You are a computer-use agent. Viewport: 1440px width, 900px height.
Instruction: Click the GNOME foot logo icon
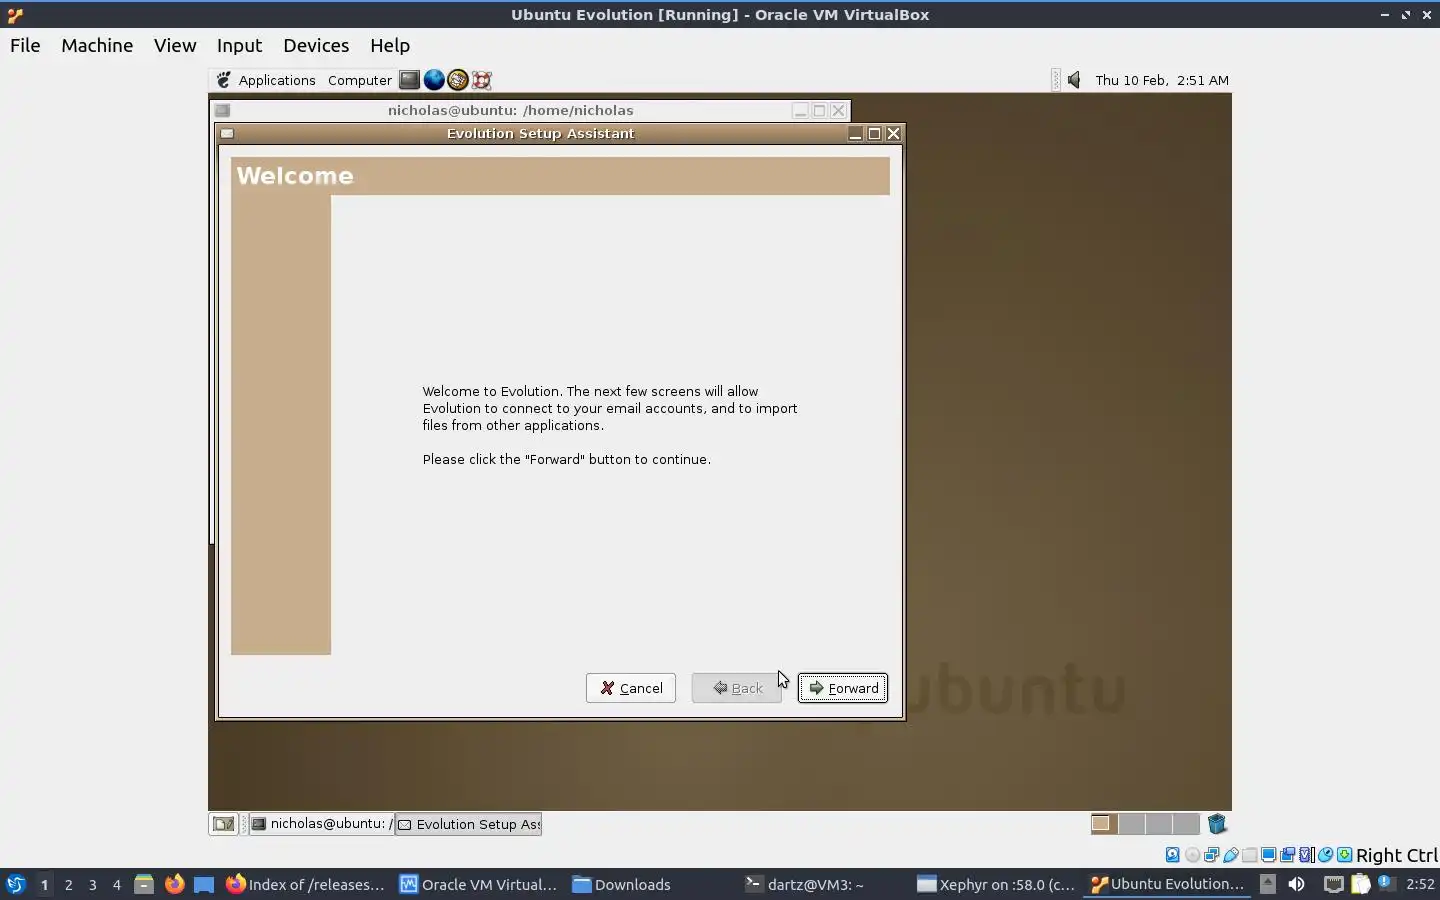pyautogui.click(x=224, y=80)
